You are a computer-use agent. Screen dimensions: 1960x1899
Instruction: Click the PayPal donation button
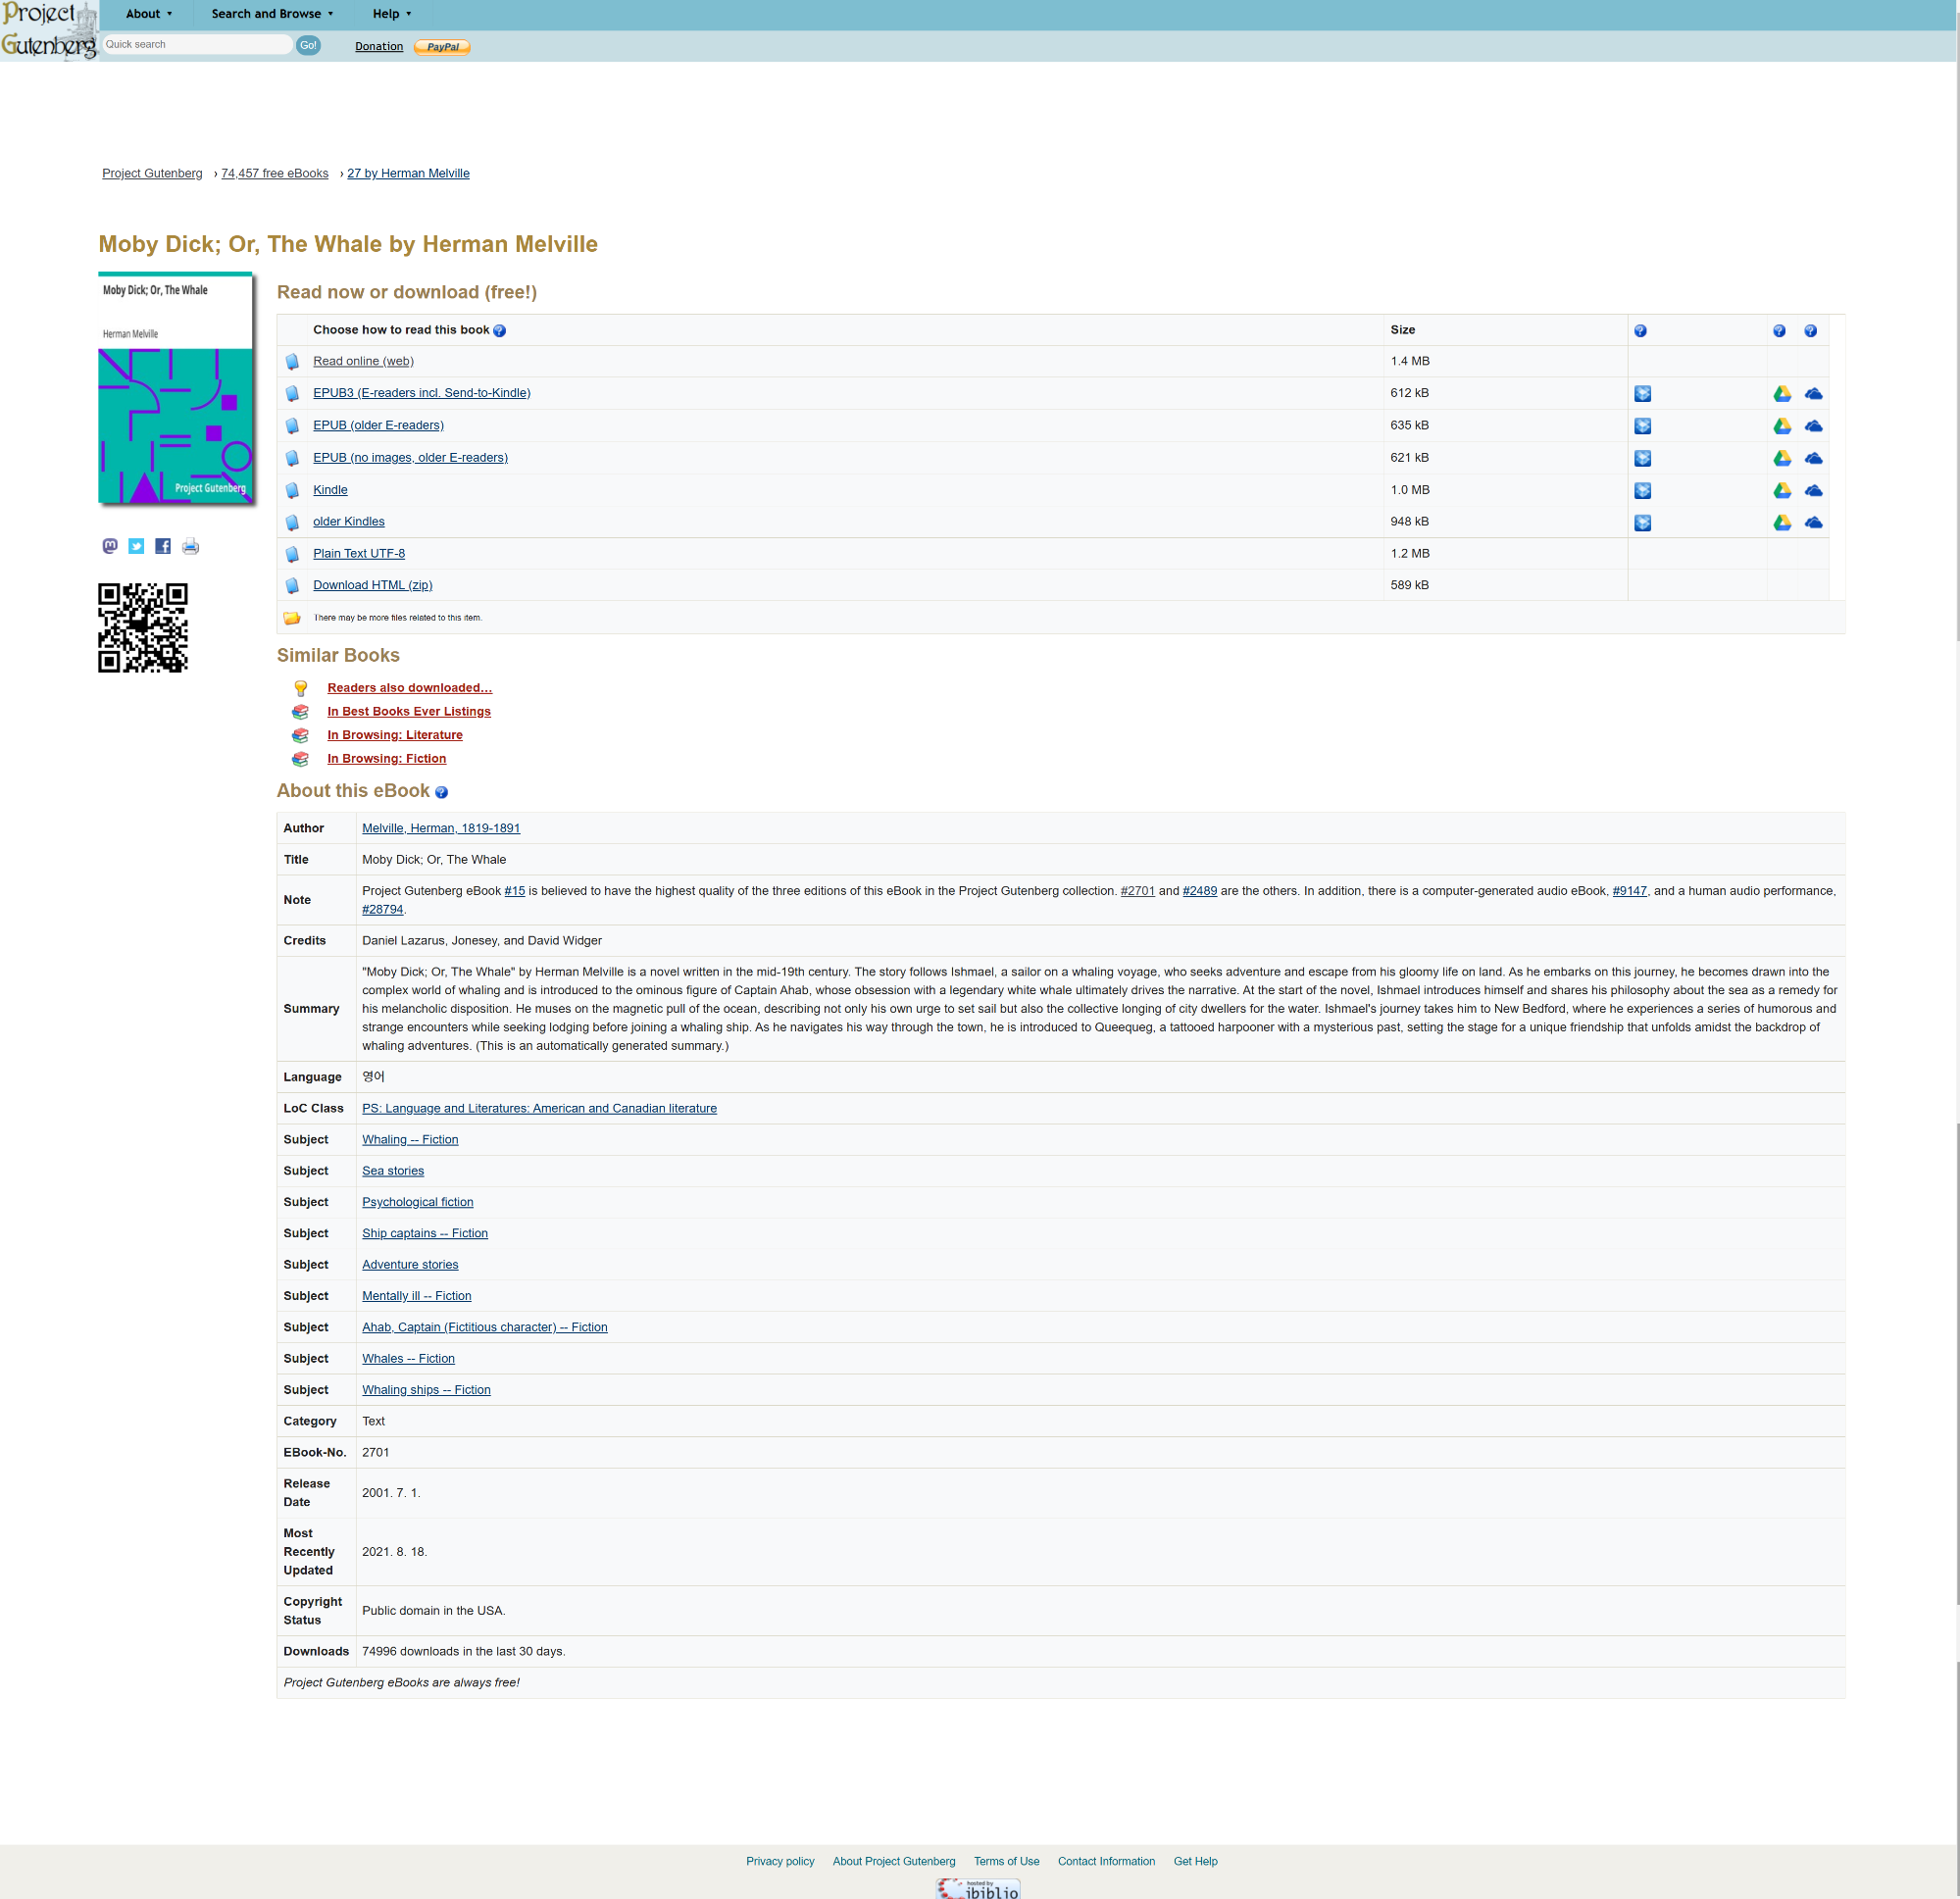442,47
